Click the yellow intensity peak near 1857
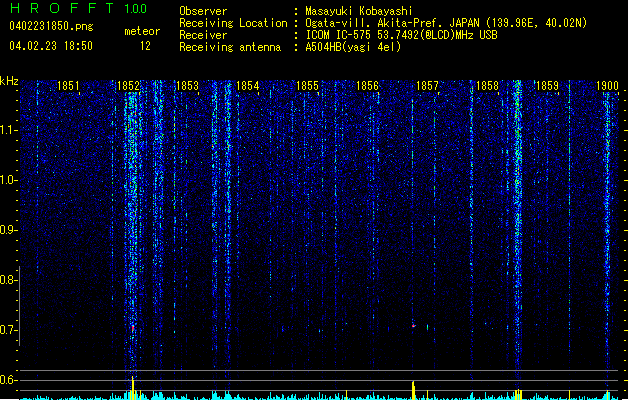Viewport: 629px width, 400px height. click(x=413, y=390)
